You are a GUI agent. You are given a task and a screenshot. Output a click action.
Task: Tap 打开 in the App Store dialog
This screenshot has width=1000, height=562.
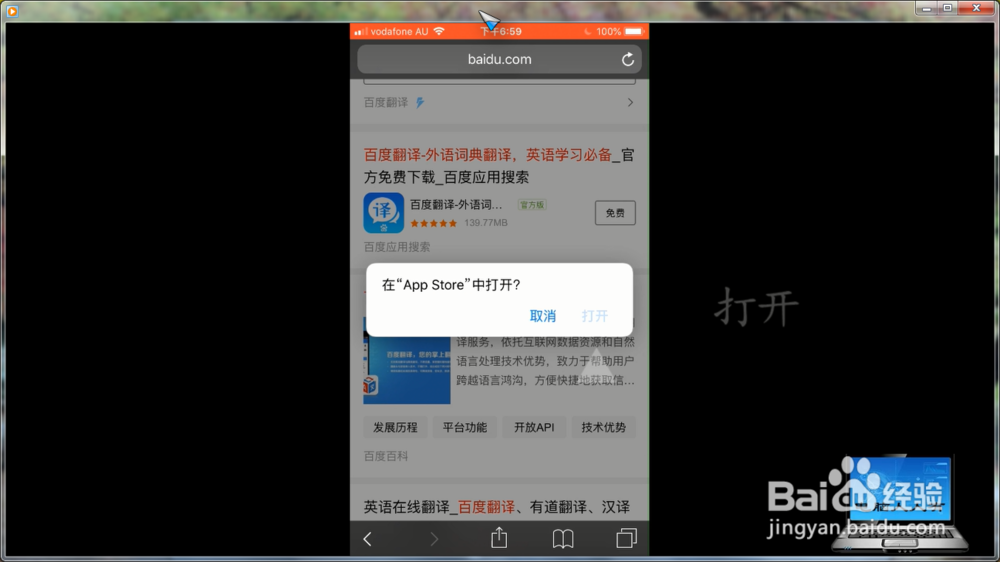pos(594,316)
